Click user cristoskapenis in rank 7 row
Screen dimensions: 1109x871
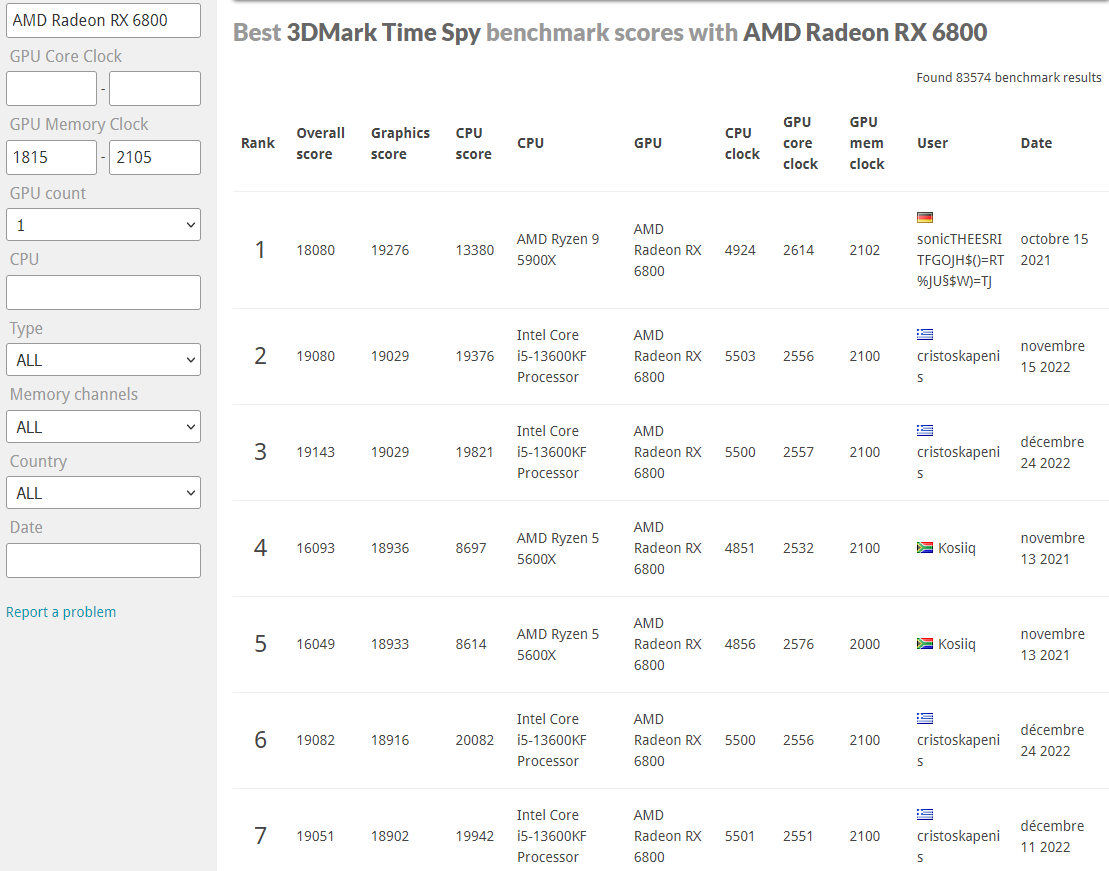click(x=958, y=846)
